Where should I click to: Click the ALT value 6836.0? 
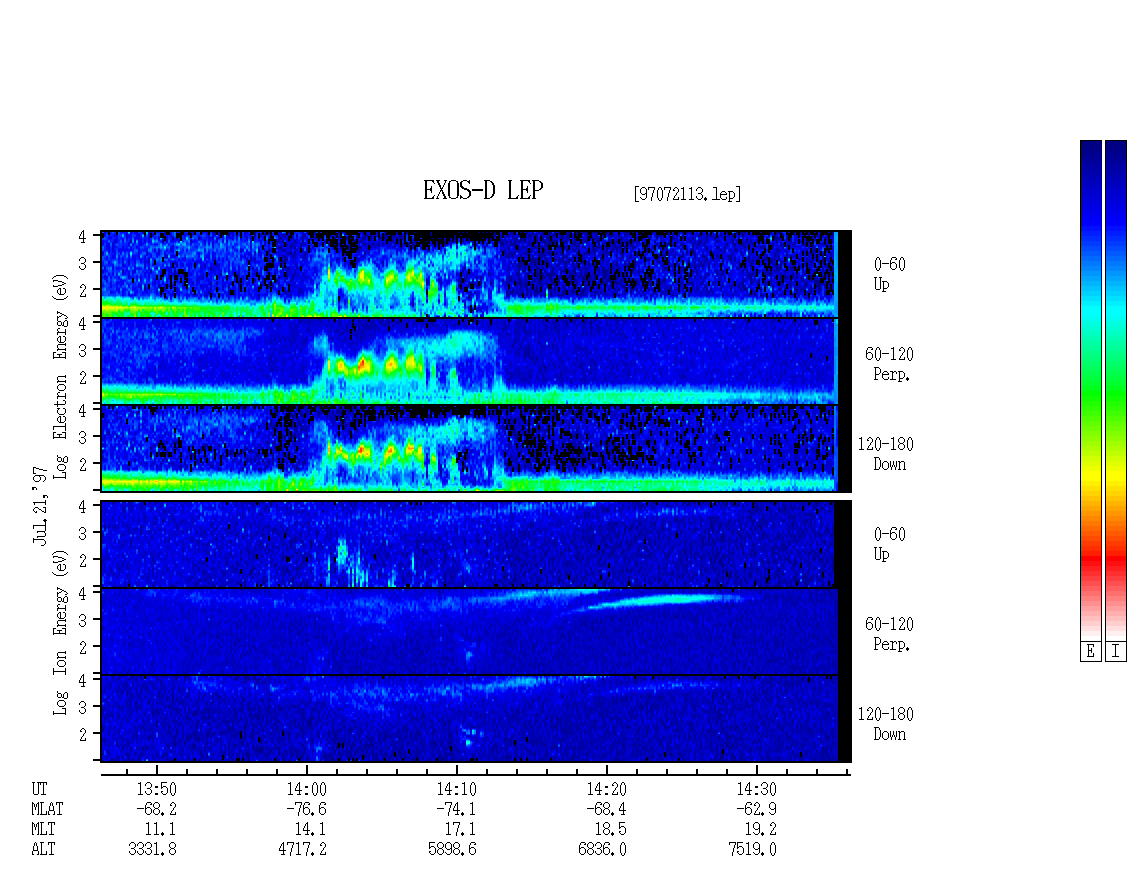pos(602,850)
